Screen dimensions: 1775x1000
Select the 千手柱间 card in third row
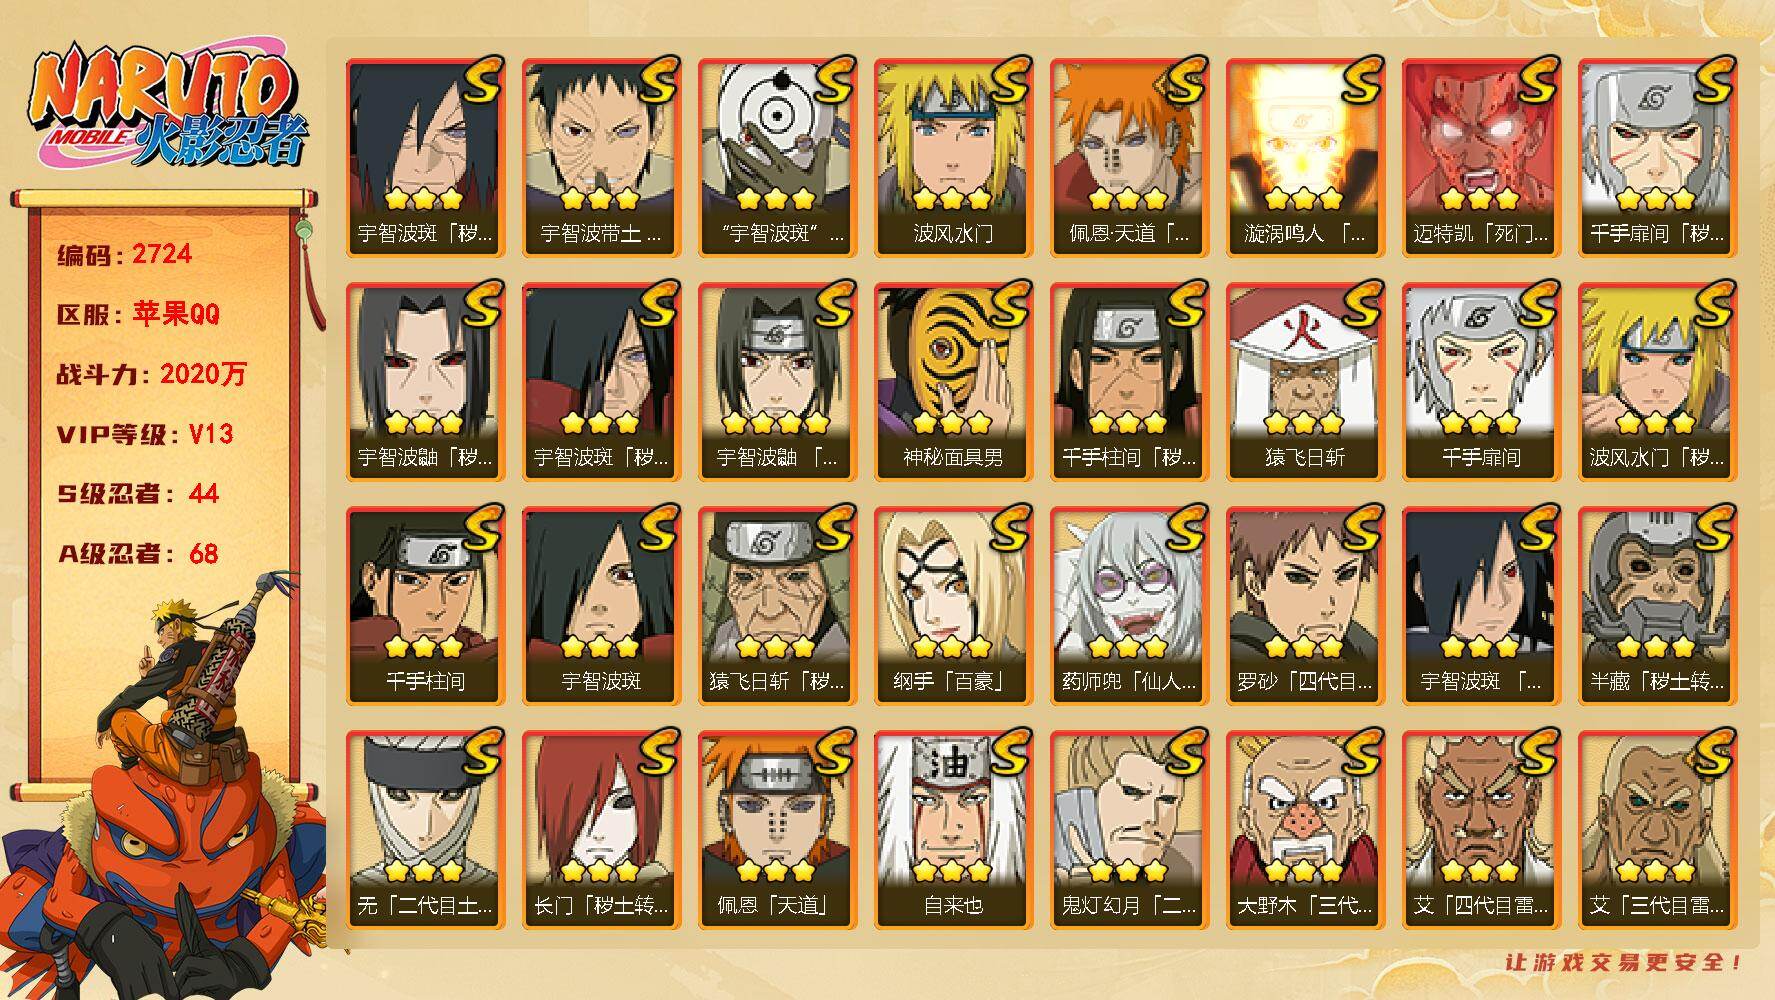point(425,605)
